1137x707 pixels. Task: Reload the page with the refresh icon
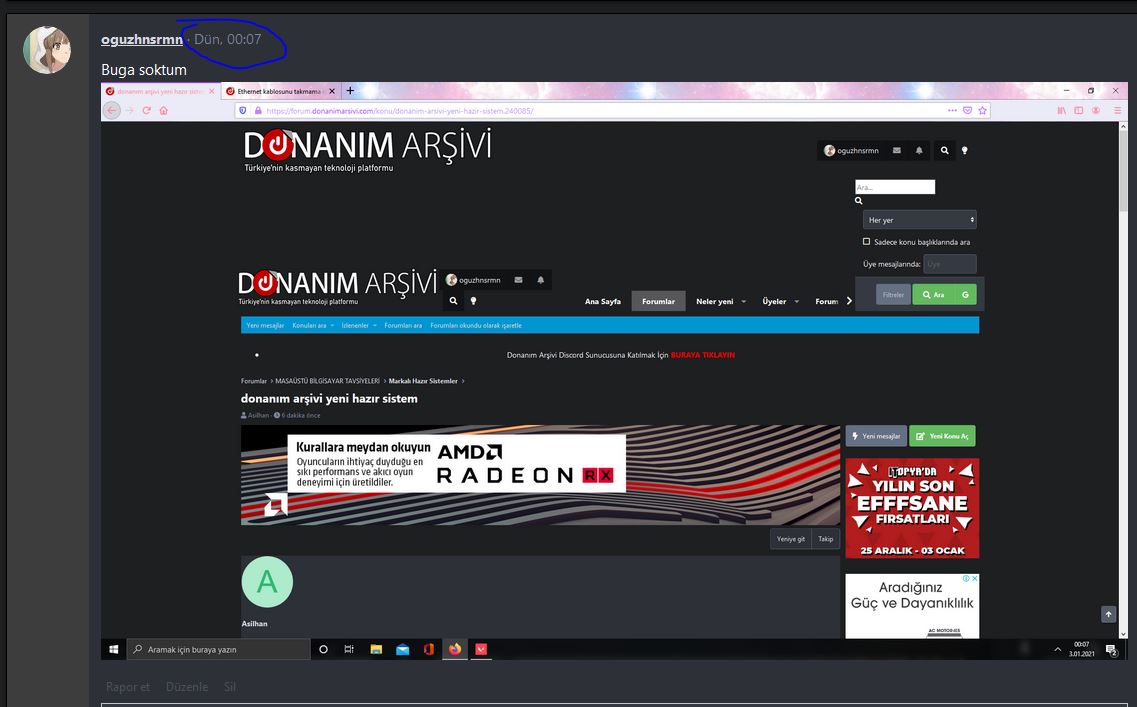[x=146, y=110]
